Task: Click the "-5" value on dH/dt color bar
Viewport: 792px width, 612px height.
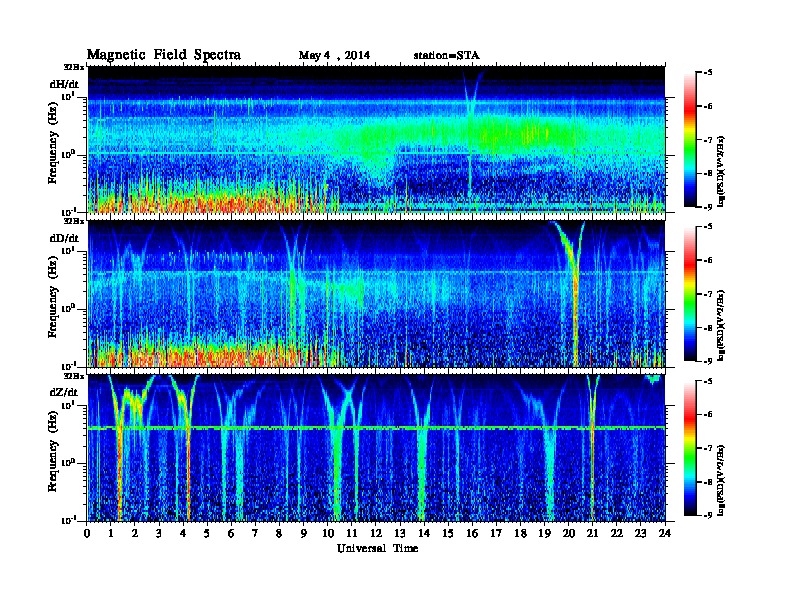Action: 708,73
